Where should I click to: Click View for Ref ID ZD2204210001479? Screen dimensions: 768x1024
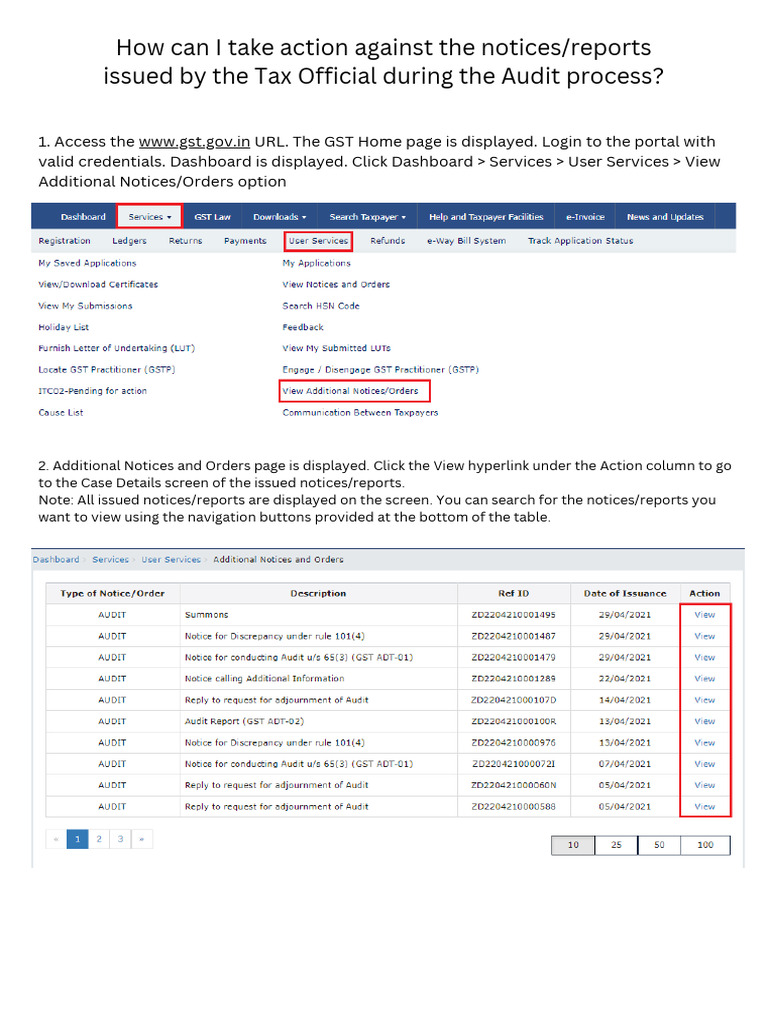pyautogui.click(x=705, y=658)
